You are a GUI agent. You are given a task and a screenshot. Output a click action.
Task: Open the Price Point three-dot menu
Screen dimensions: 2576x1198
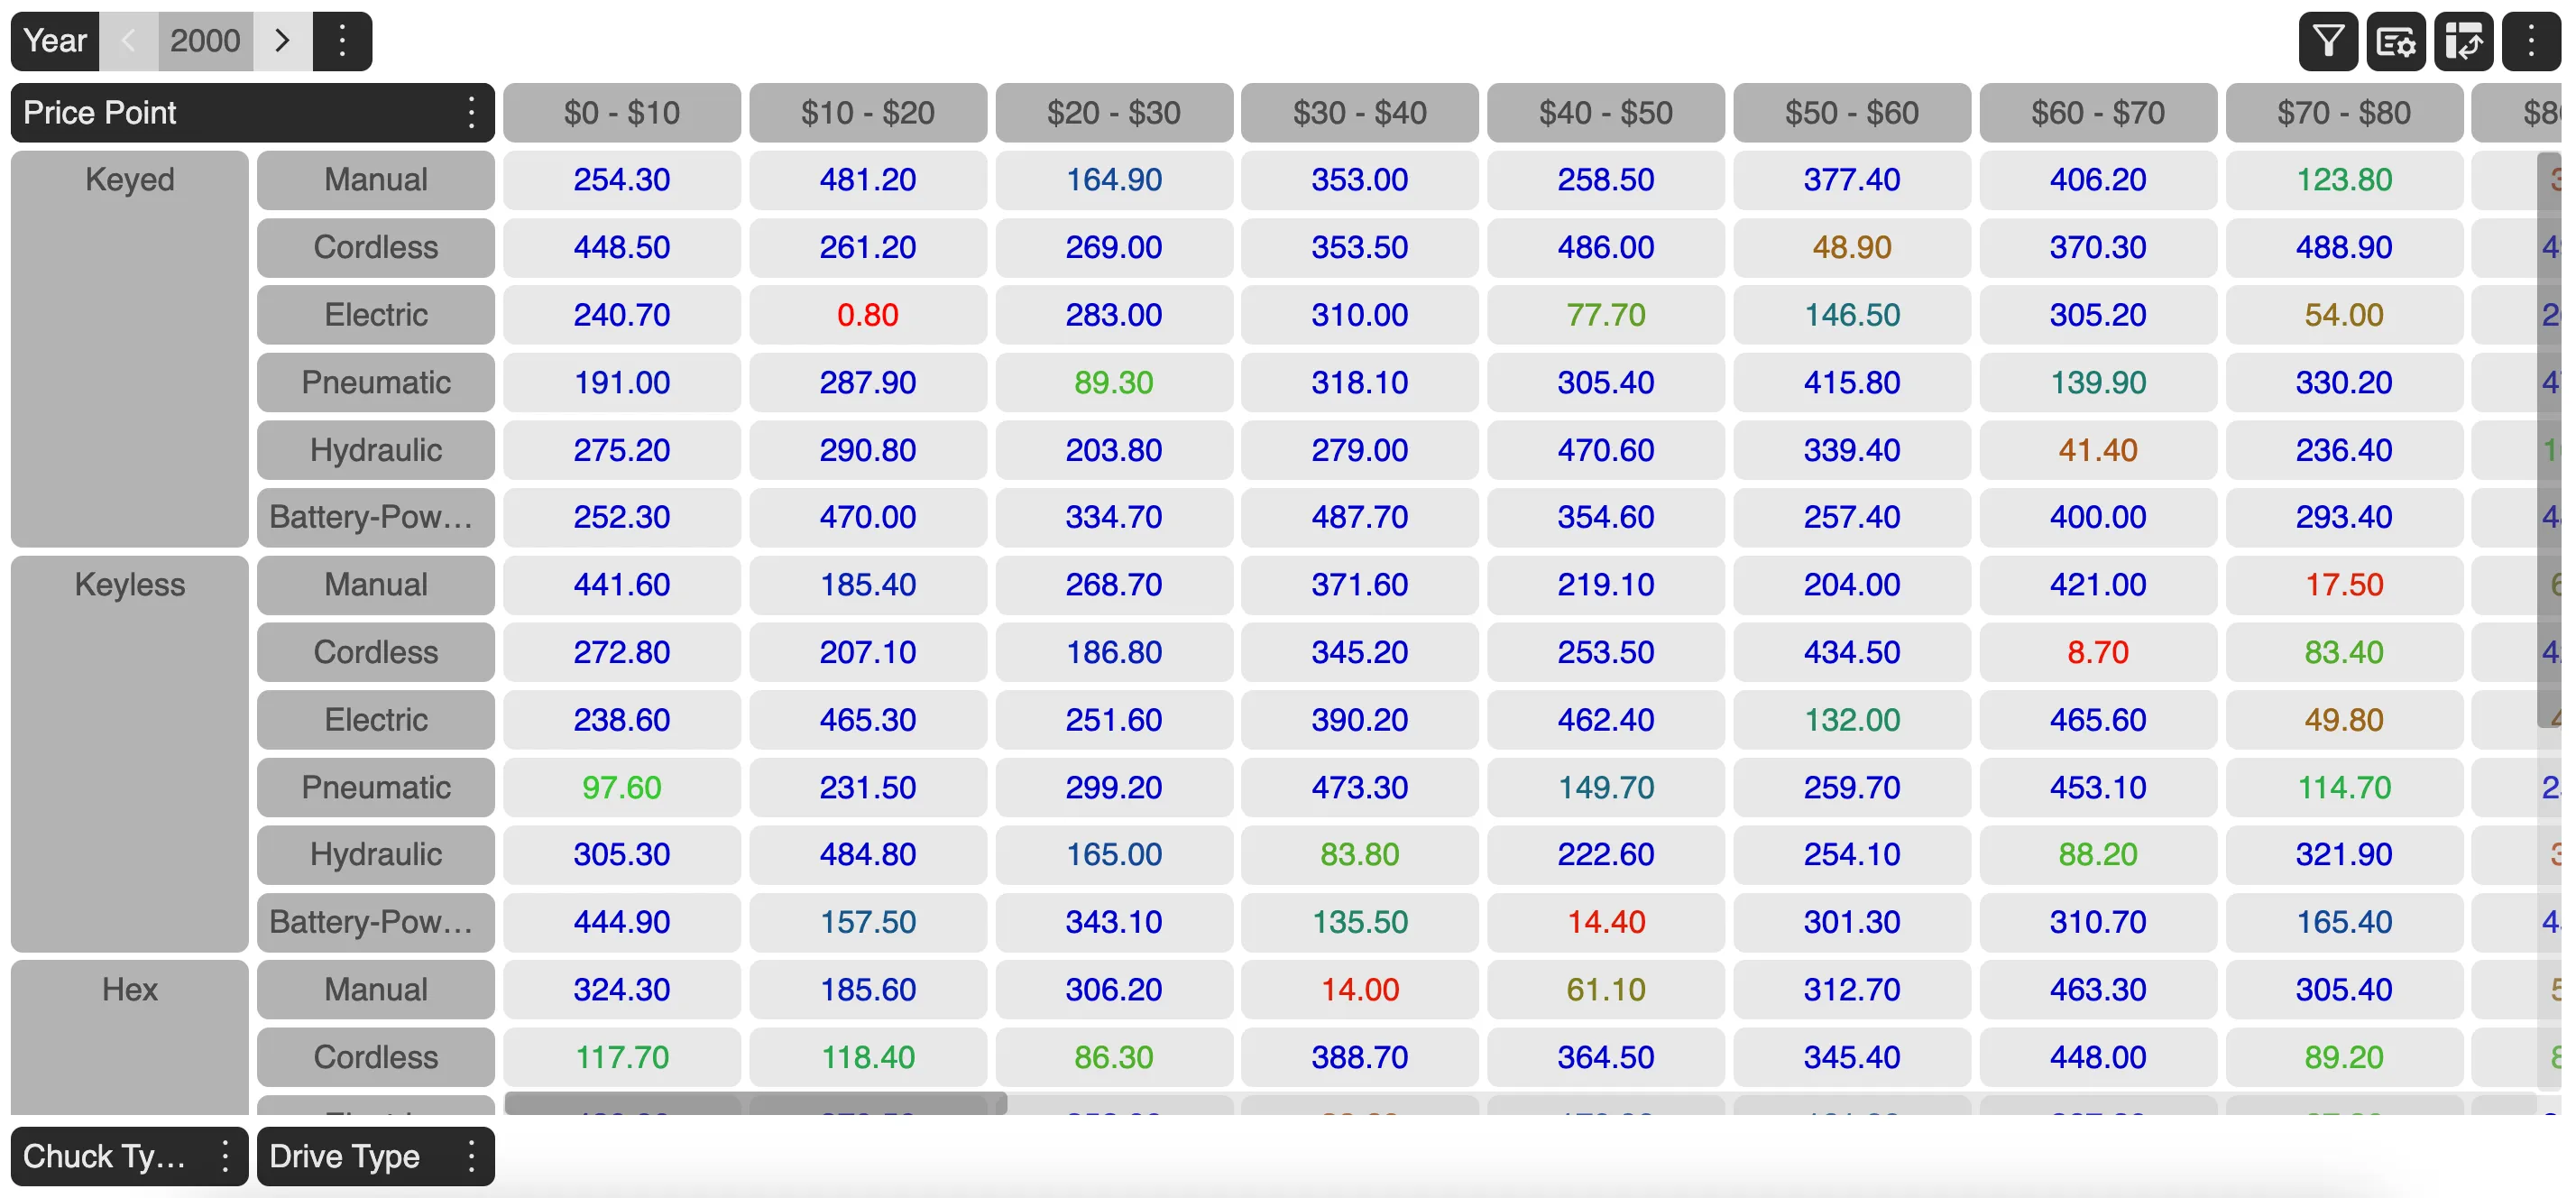pos(470,112)
